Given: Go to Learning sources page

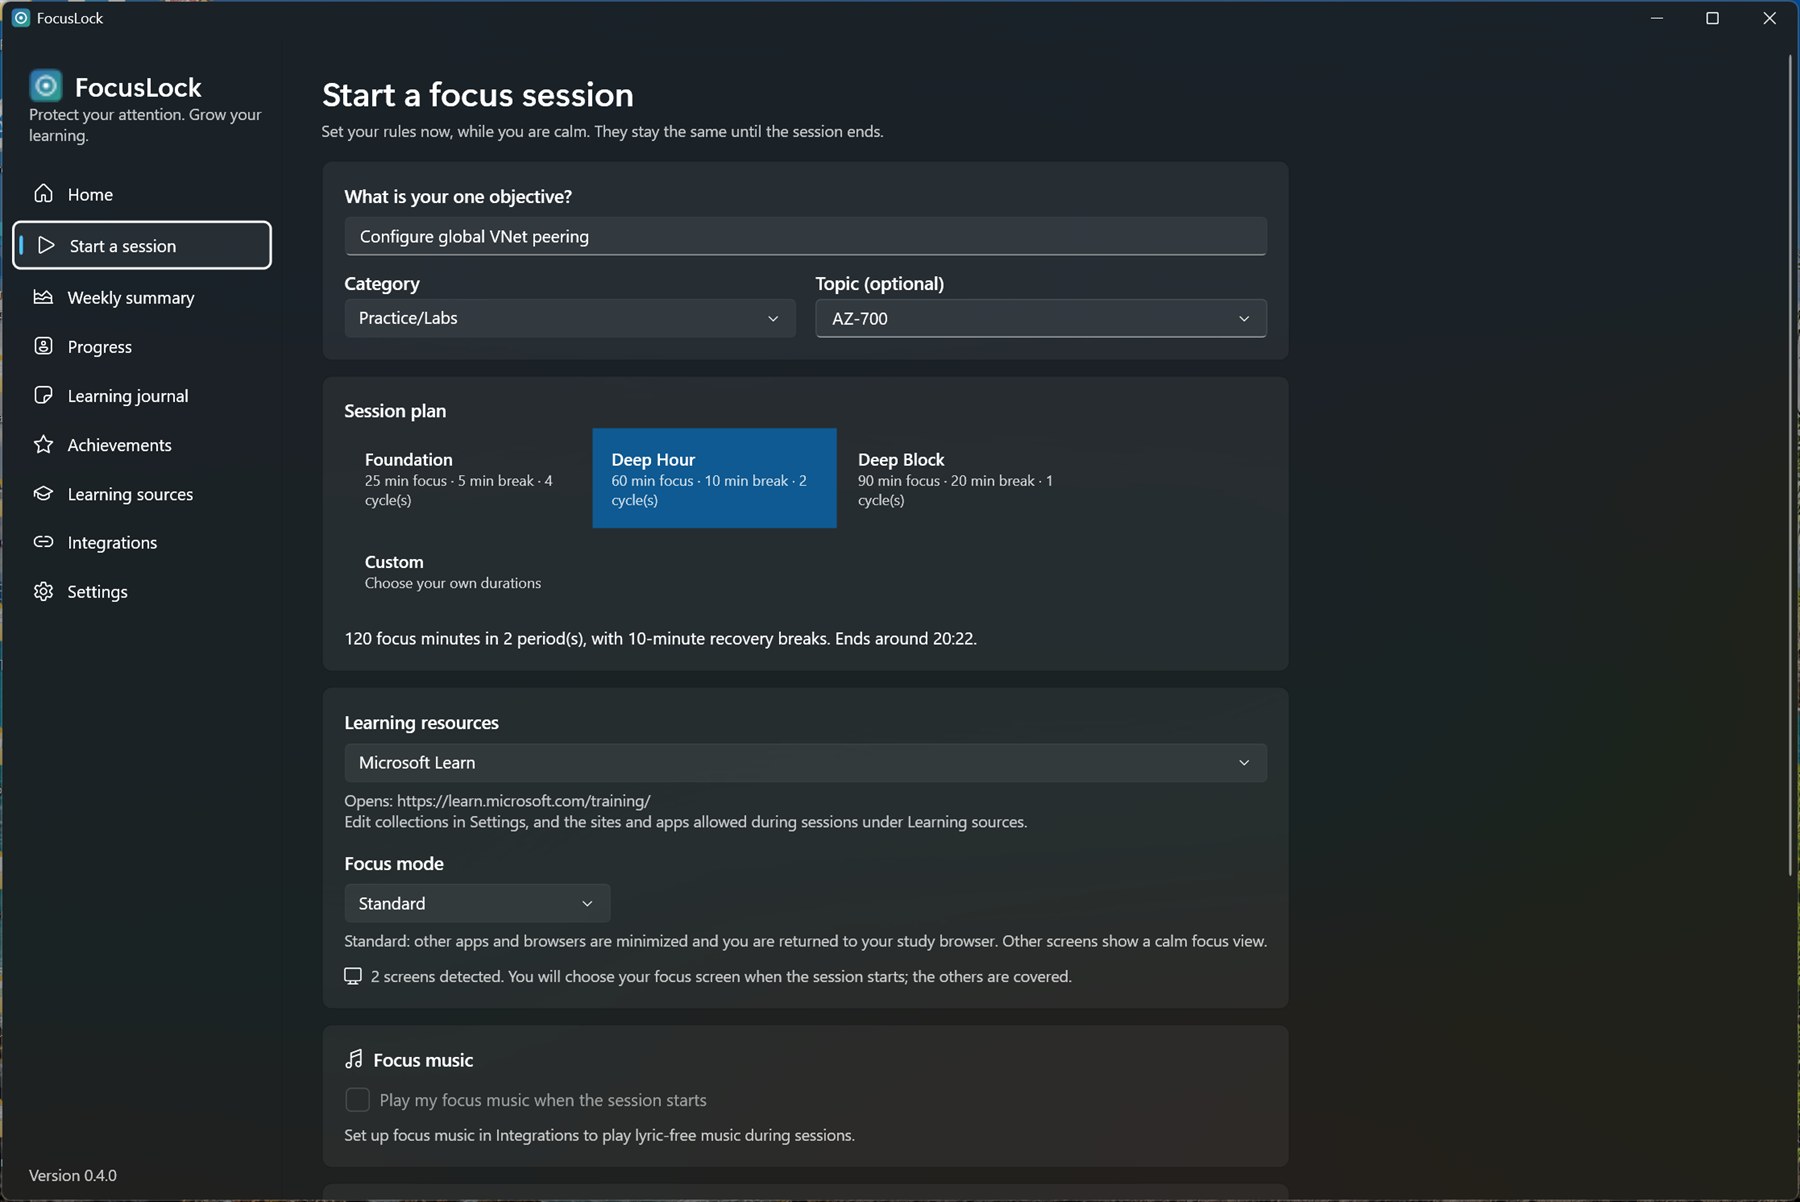Looking at the screenshot, I should [142, 493].
